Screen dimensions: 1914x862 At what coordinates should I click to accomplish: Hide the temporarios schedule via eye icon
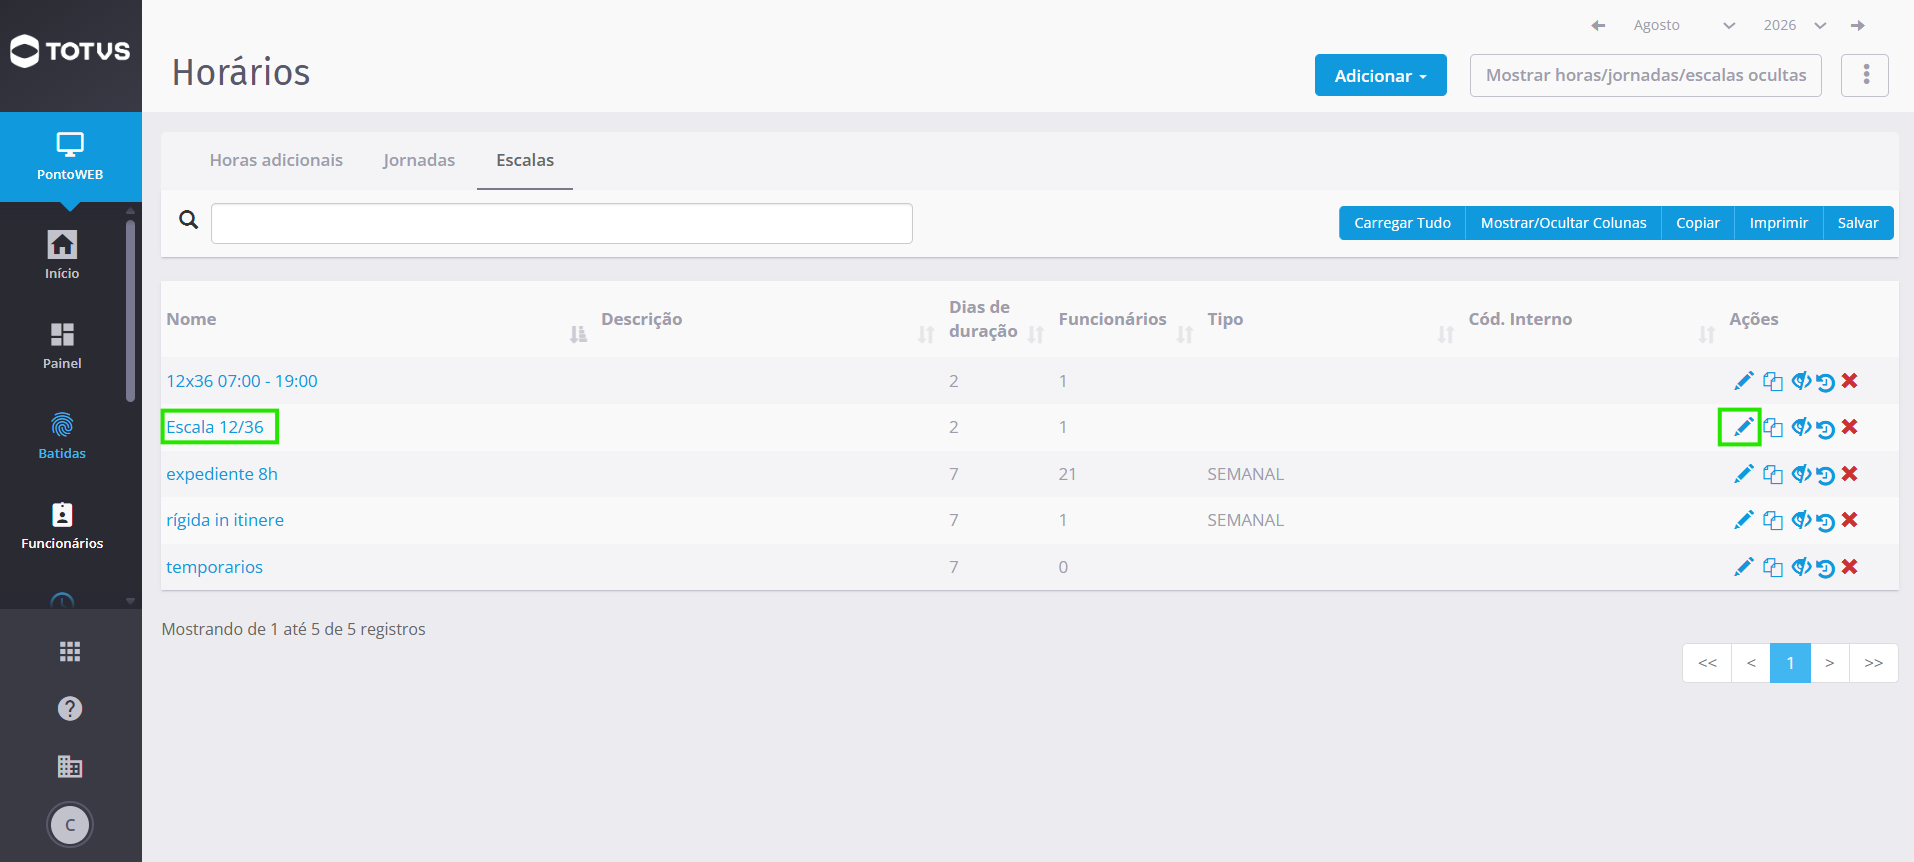coord(1800,567)
